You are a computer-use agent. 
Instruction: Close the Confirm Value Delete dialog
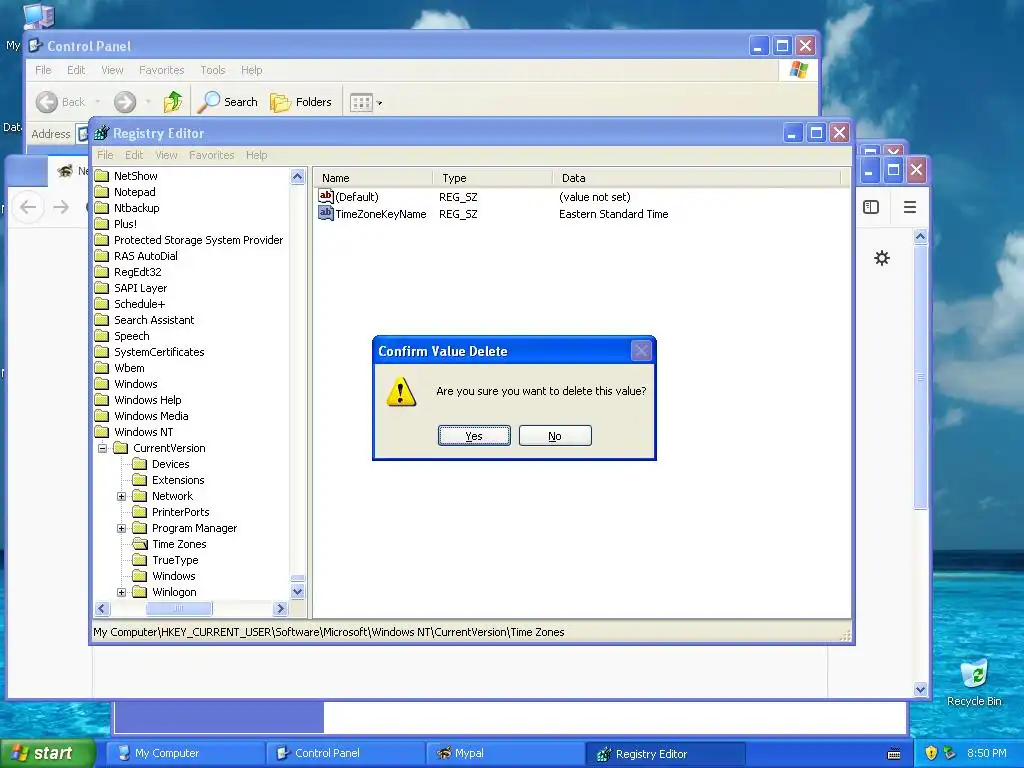click(x=641, y=351)
